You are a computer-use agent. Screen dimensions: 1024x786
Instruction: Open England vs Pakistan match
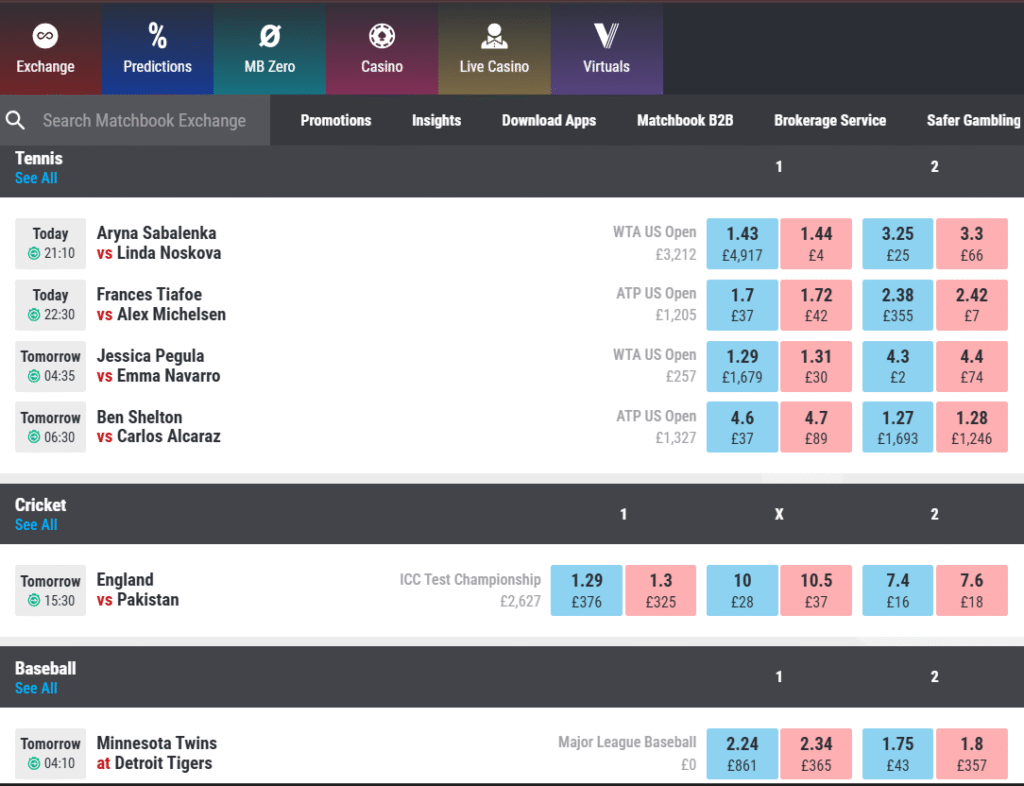pos(137,590)
